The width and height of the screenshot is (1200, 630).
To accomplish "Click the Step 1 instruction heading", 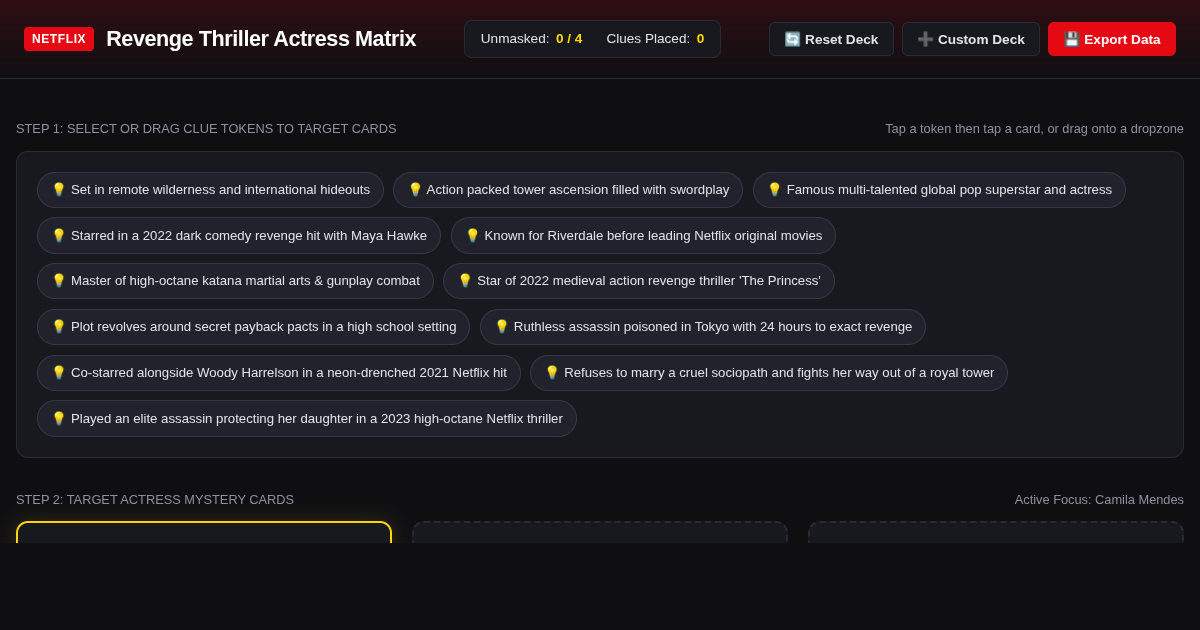I will coord(206,129).
